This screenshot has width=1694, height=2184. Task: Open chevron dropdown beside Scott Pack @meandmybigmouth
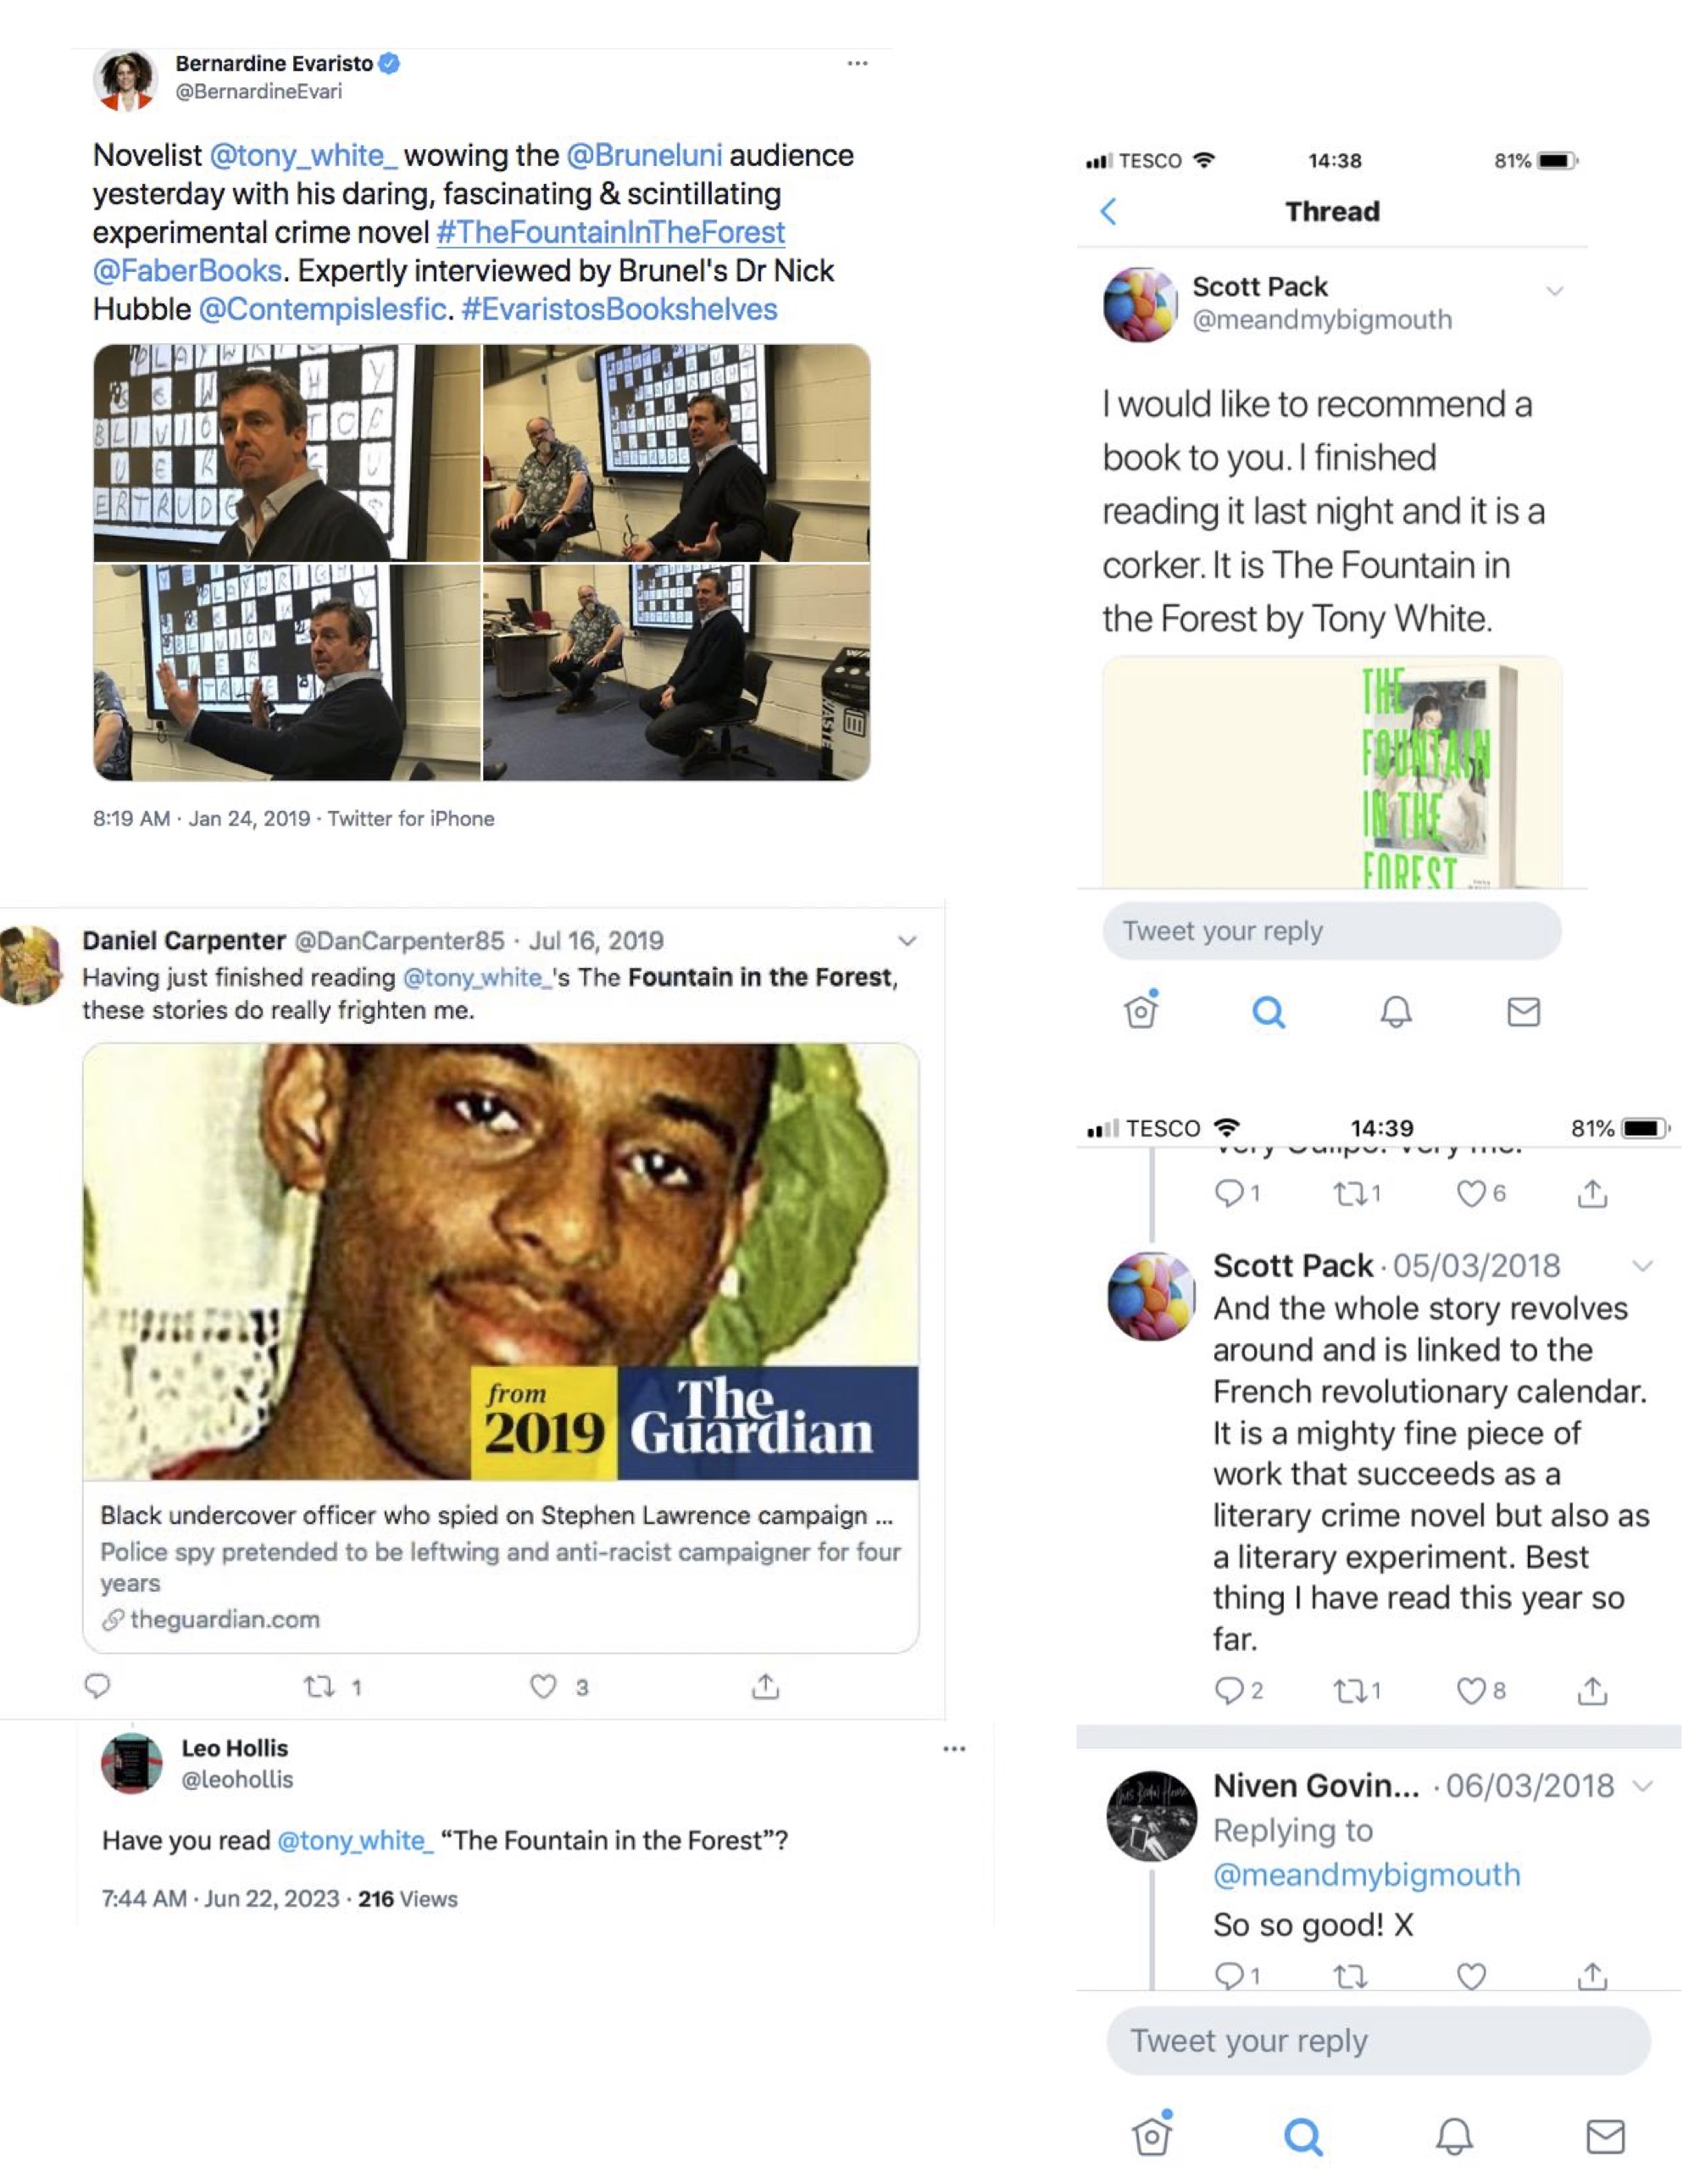coord(1554,291)
